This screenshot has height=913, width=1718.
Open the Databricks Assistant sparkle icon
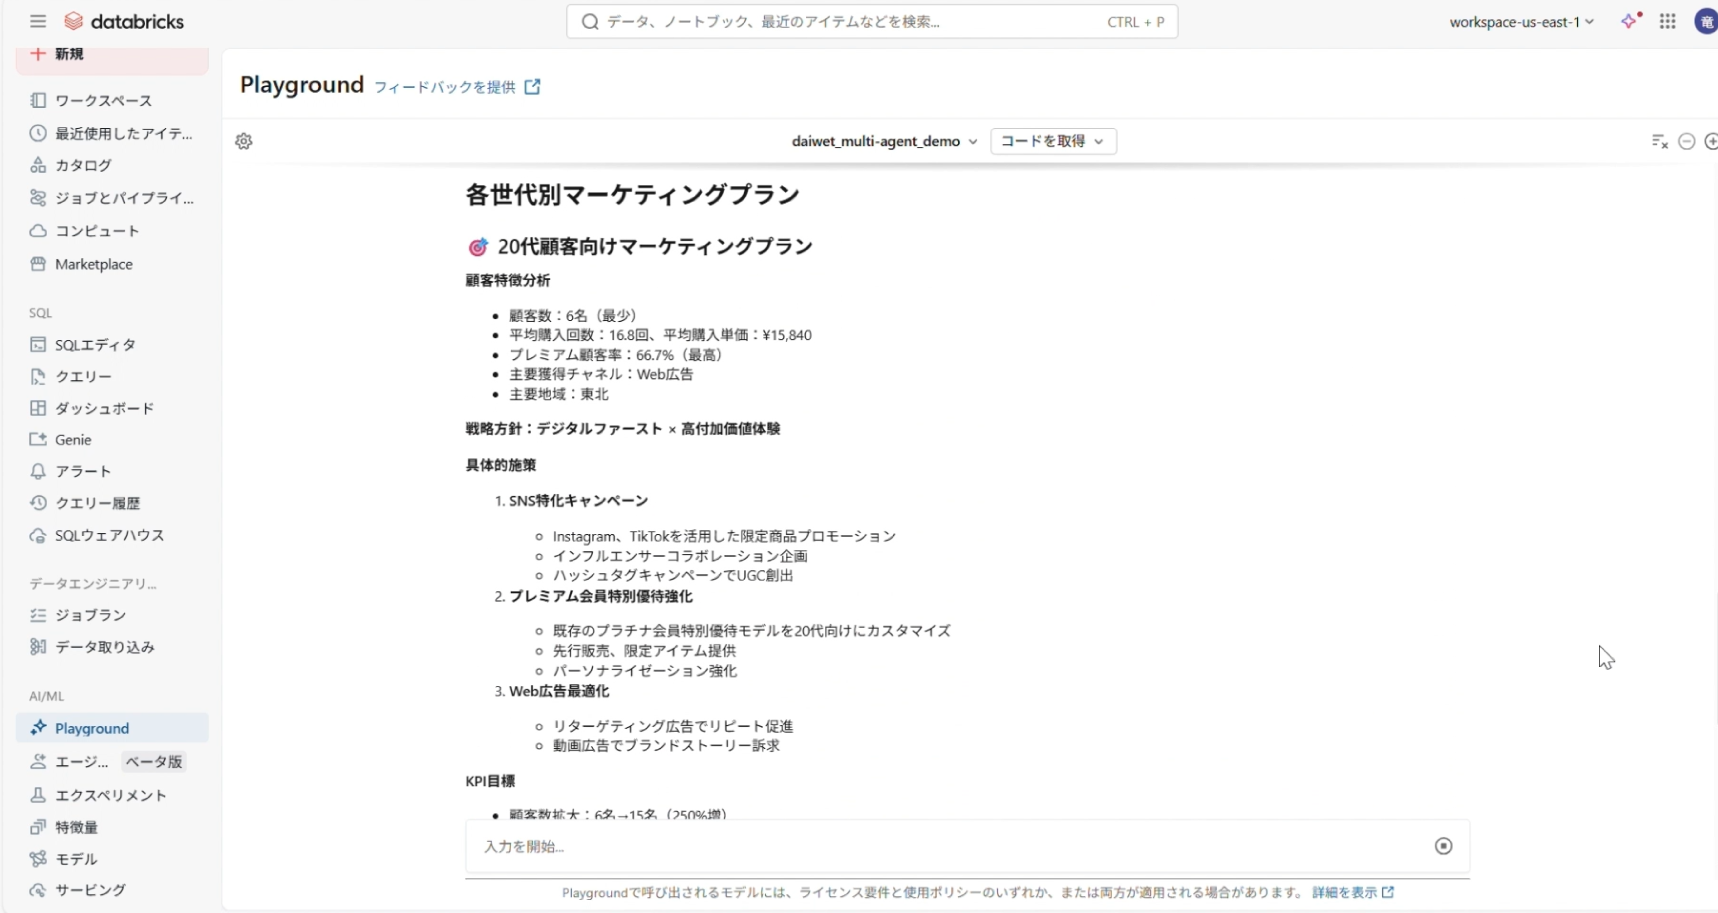coord(1631,21)
